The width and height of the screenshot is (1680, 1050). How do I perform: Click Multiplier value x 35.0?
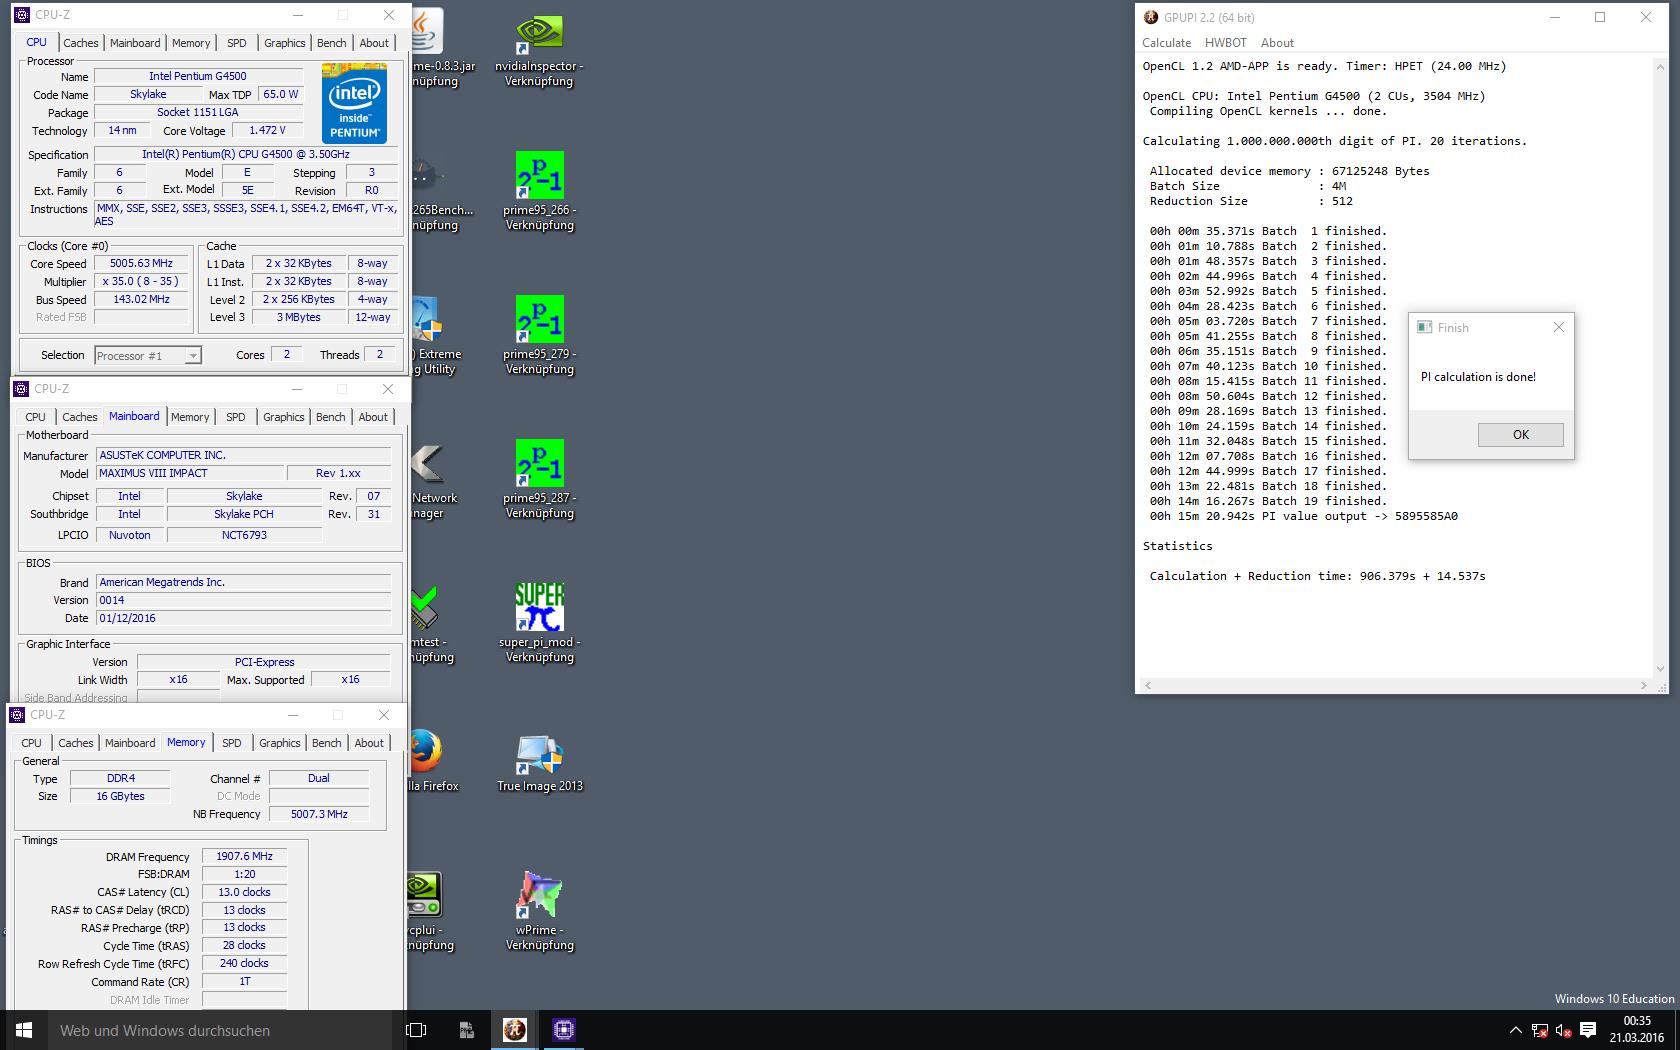(141, 281)
